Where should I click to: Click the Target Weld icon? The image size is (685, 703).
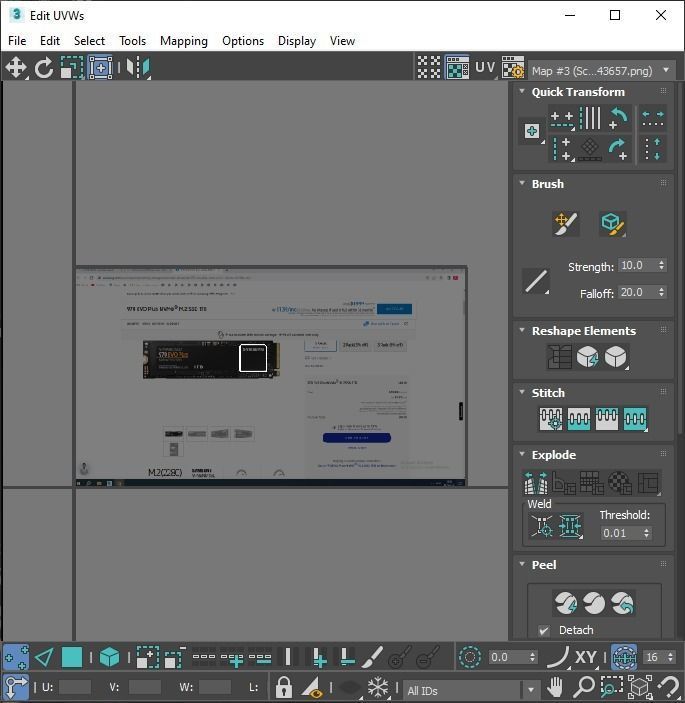pyautogui.click(x=542, y=525)
